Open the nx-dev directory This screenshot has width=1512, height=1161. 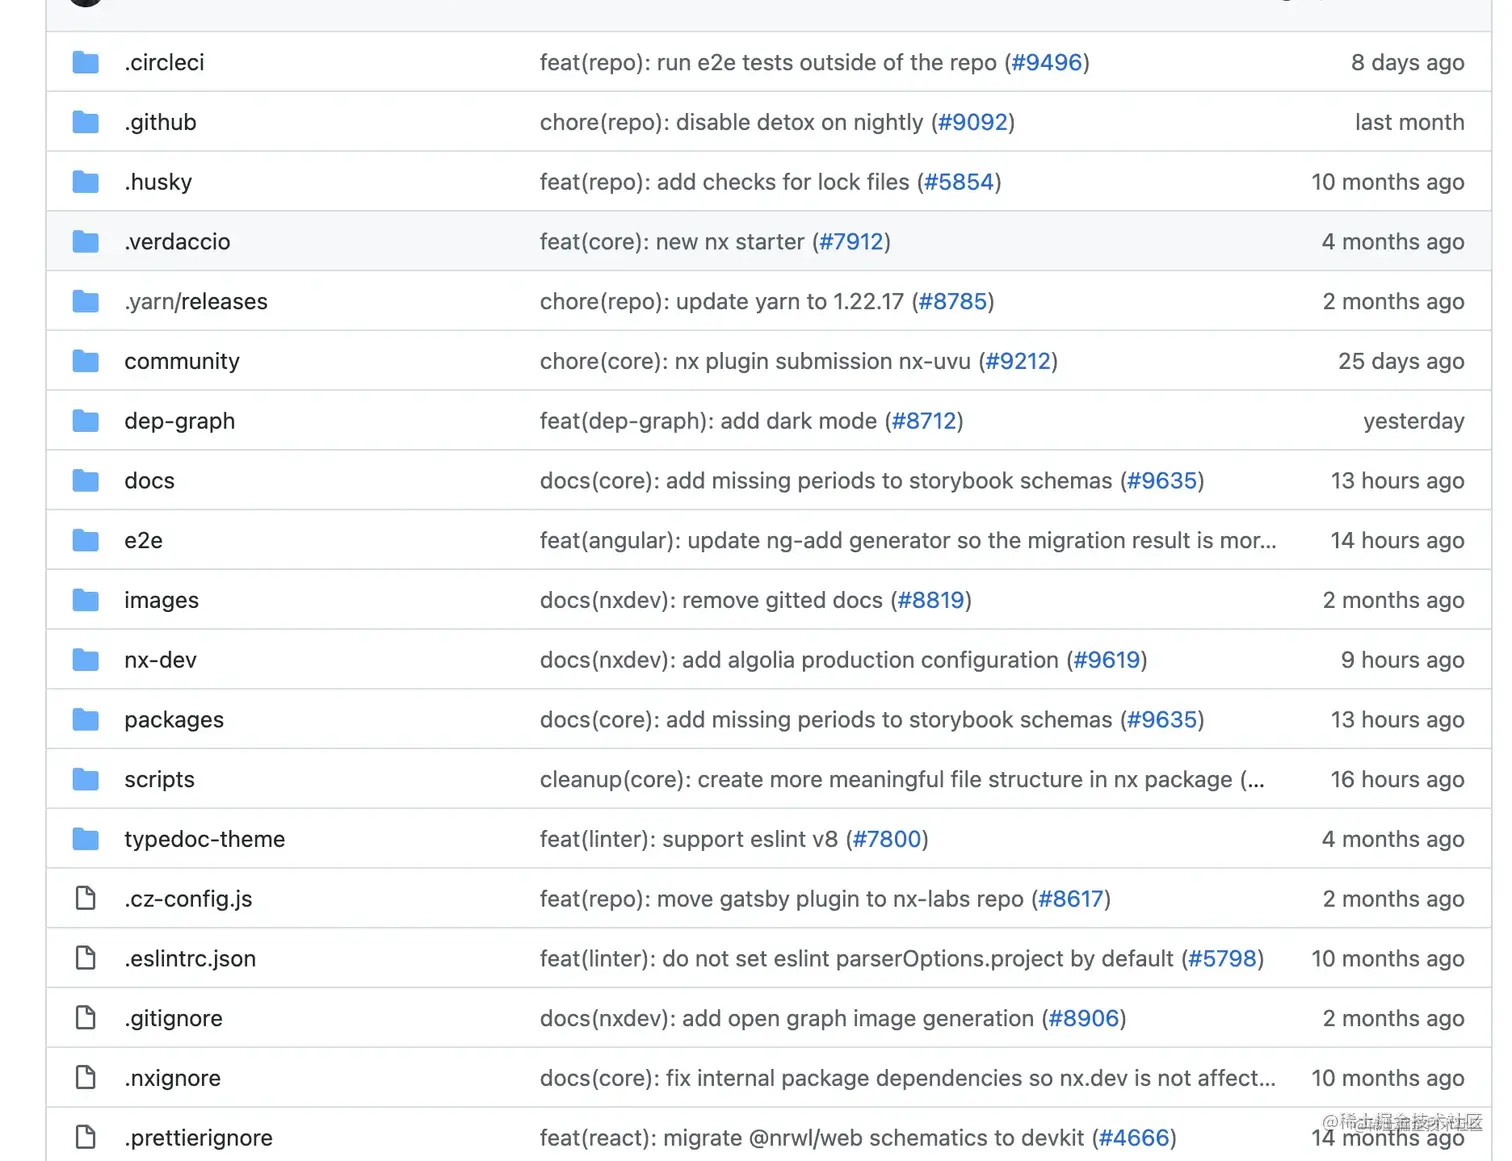click(x=160, y=660)
